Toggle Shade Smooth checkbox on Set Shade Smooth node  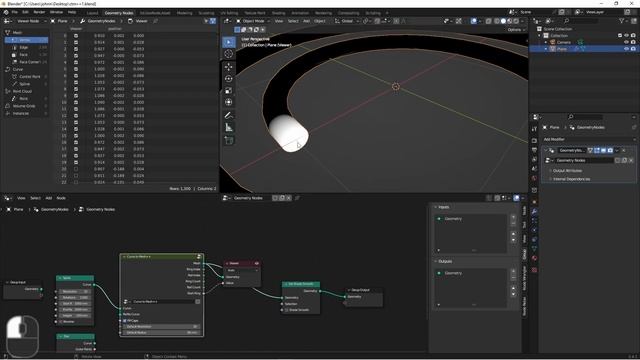[x=286, y=310]
